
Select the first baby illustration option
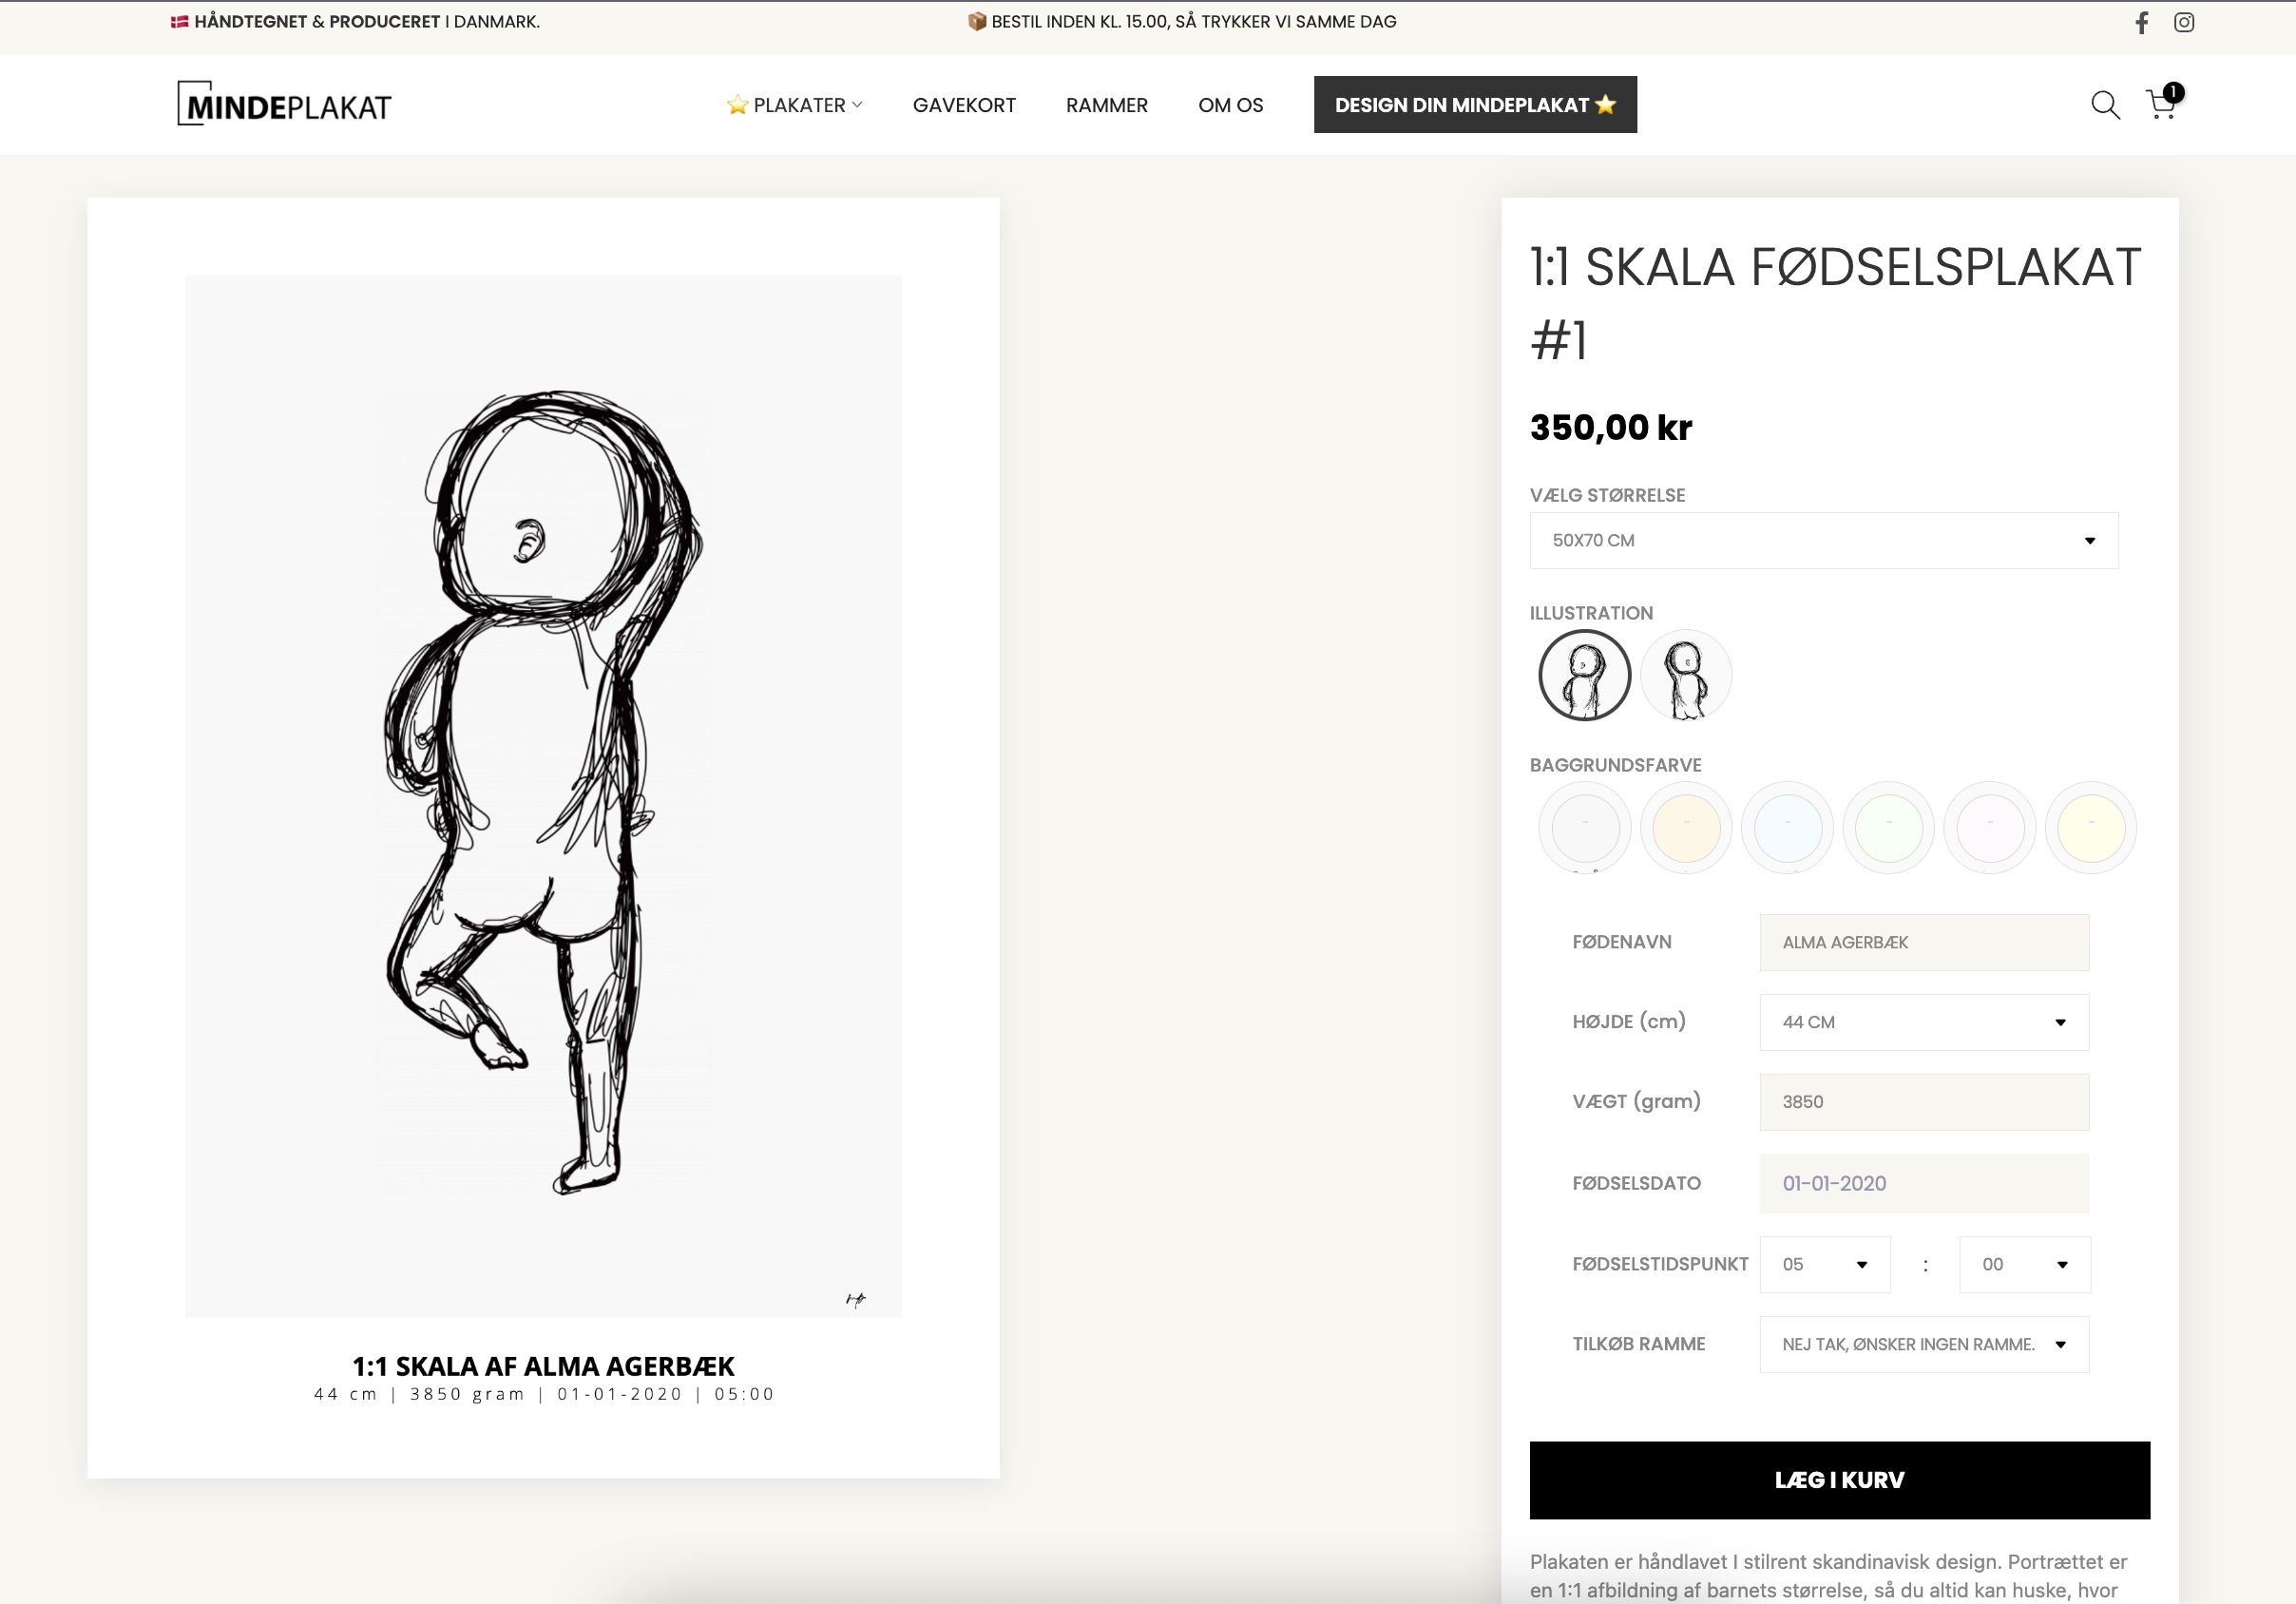(1584, 676)
